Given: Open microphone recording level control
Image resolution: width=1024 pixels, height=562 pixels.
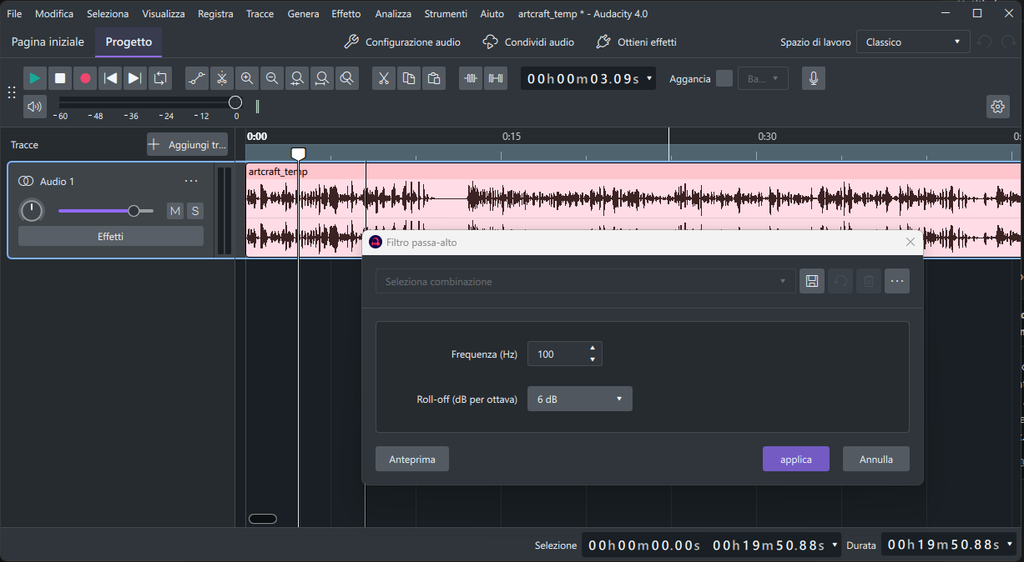Looking at the screenshot, I should tap(813, 78).
